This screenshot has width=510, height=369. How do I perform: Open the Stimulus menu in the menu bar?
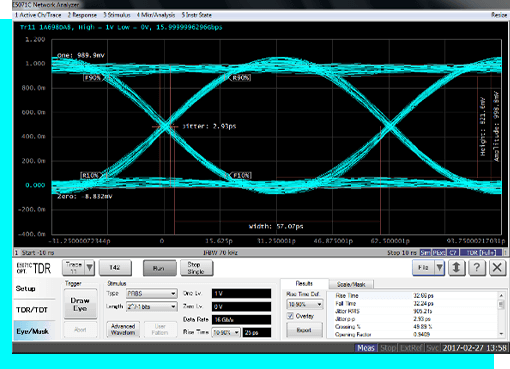coord(117,15)
